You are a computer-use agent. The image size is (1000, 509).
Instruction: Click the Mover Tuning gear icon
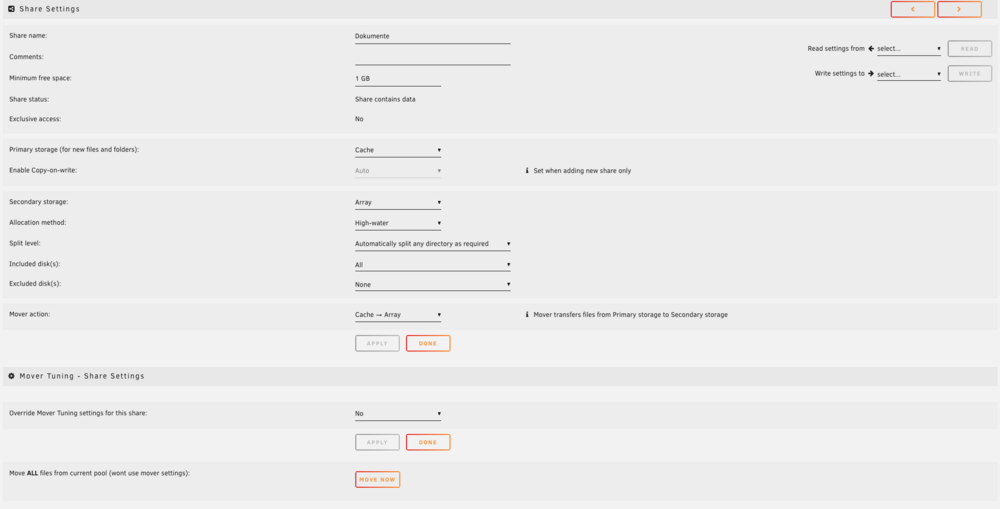point(11,376)
